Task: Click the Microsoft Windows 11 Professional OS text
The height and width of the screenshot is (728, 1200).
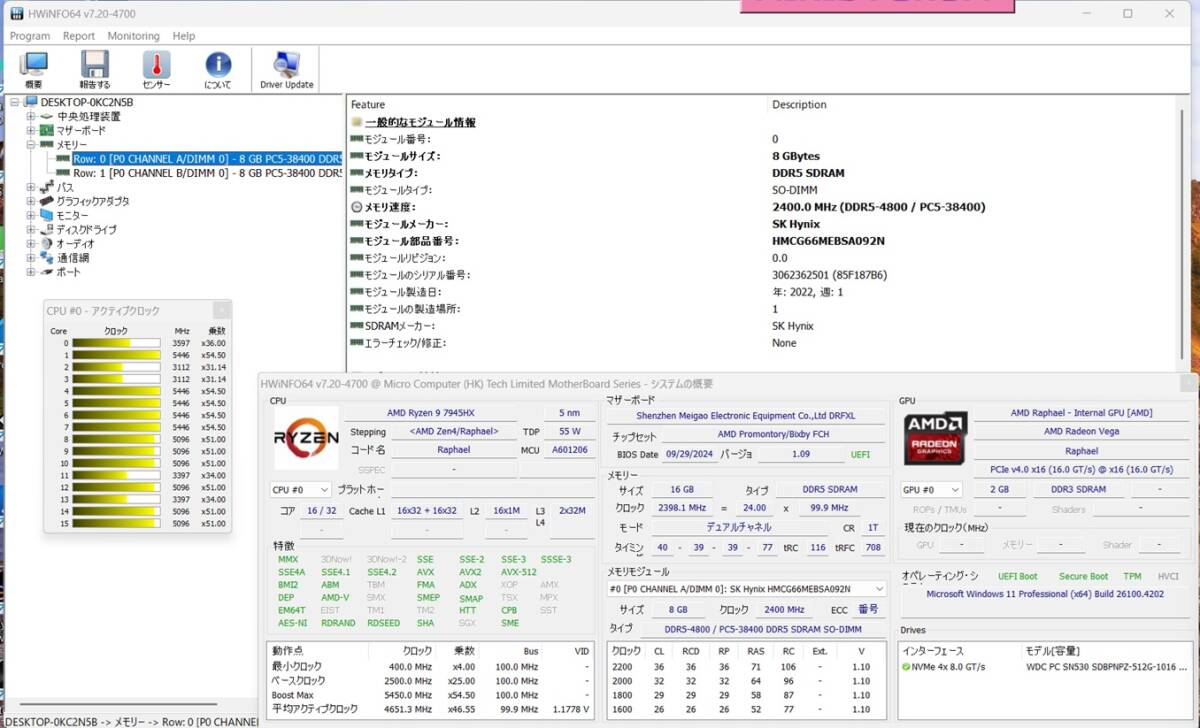Action: (1045, 593)
